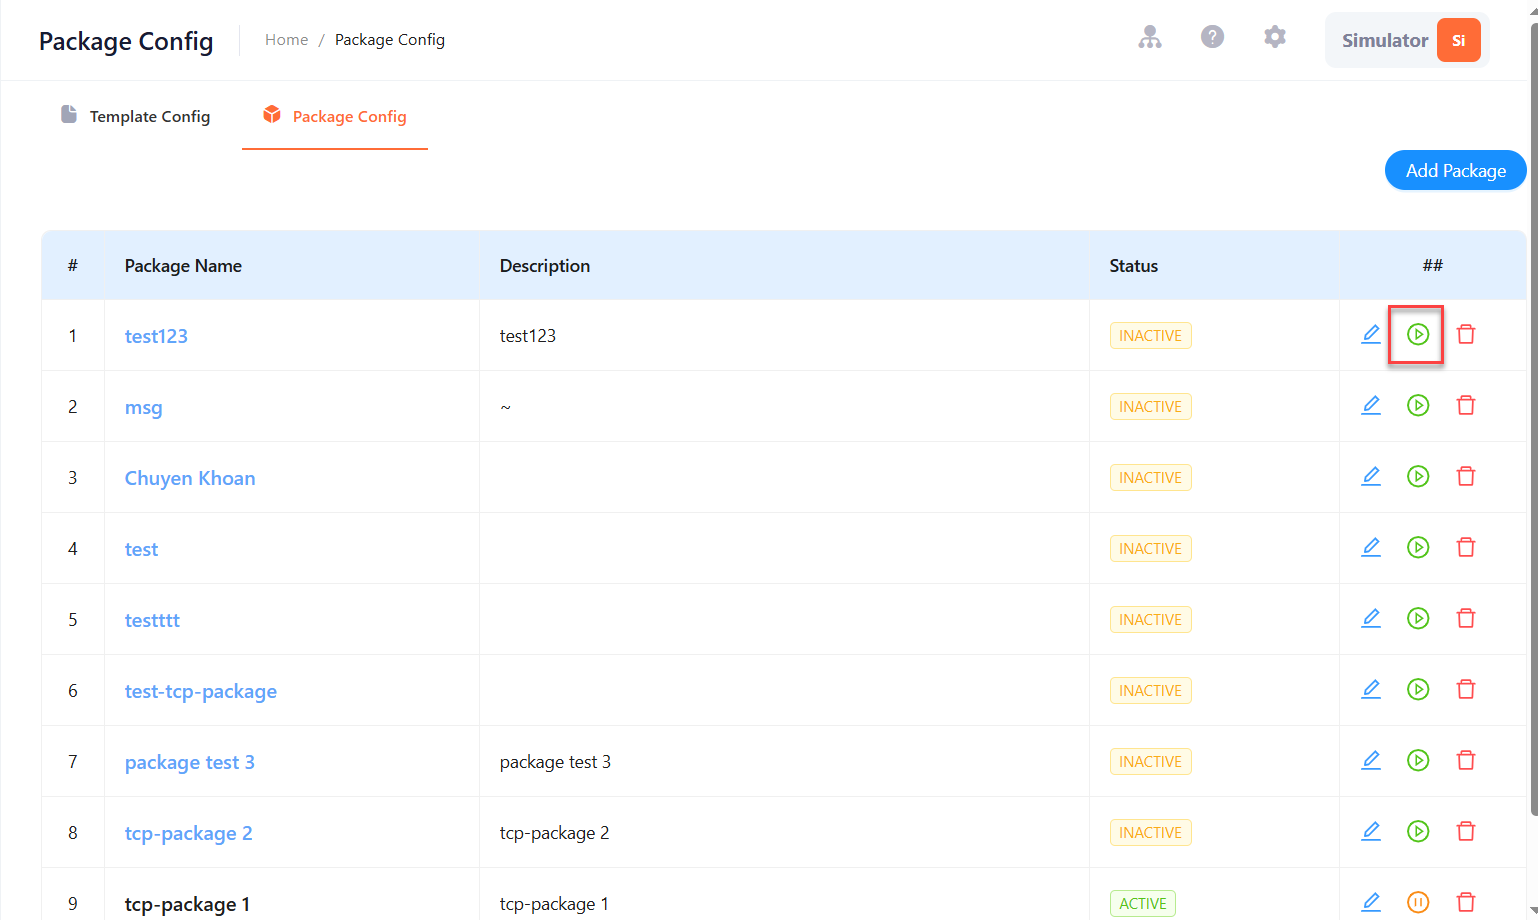Viewport: 1538px width, 920px height.
Task: Open the tcp-package 2 link
Action: [x=188, y=833]
